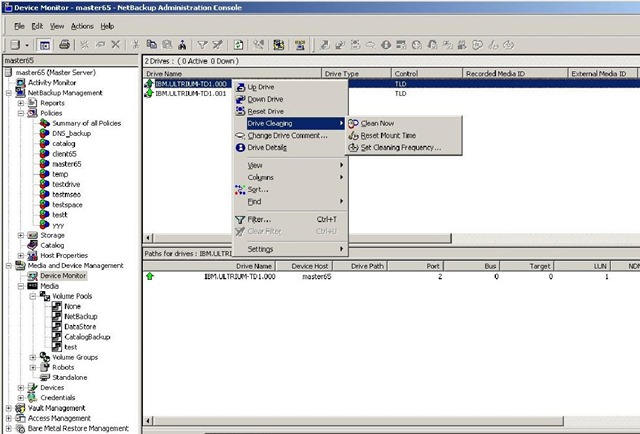Screen dimensions: 640x434
Task: Open the Edit menu
Action: click(37, 26)
